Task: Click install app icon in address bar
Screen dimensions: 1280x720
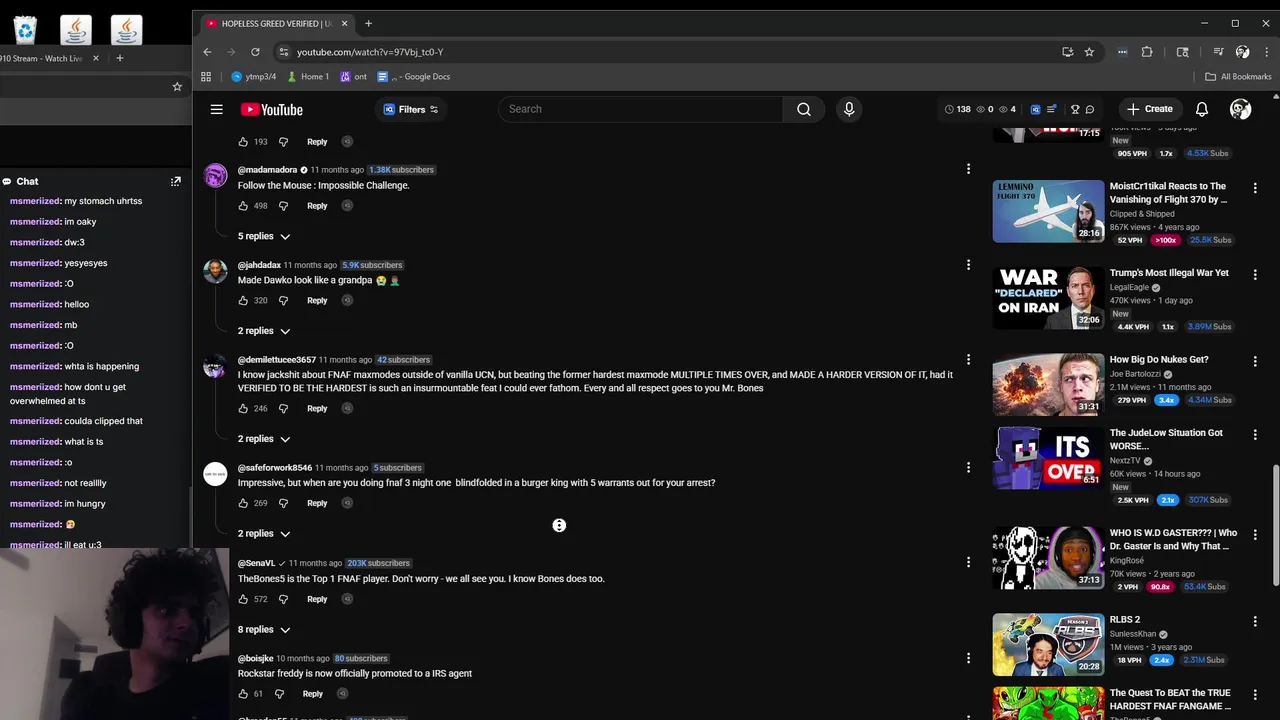Action: [1068, 52]
